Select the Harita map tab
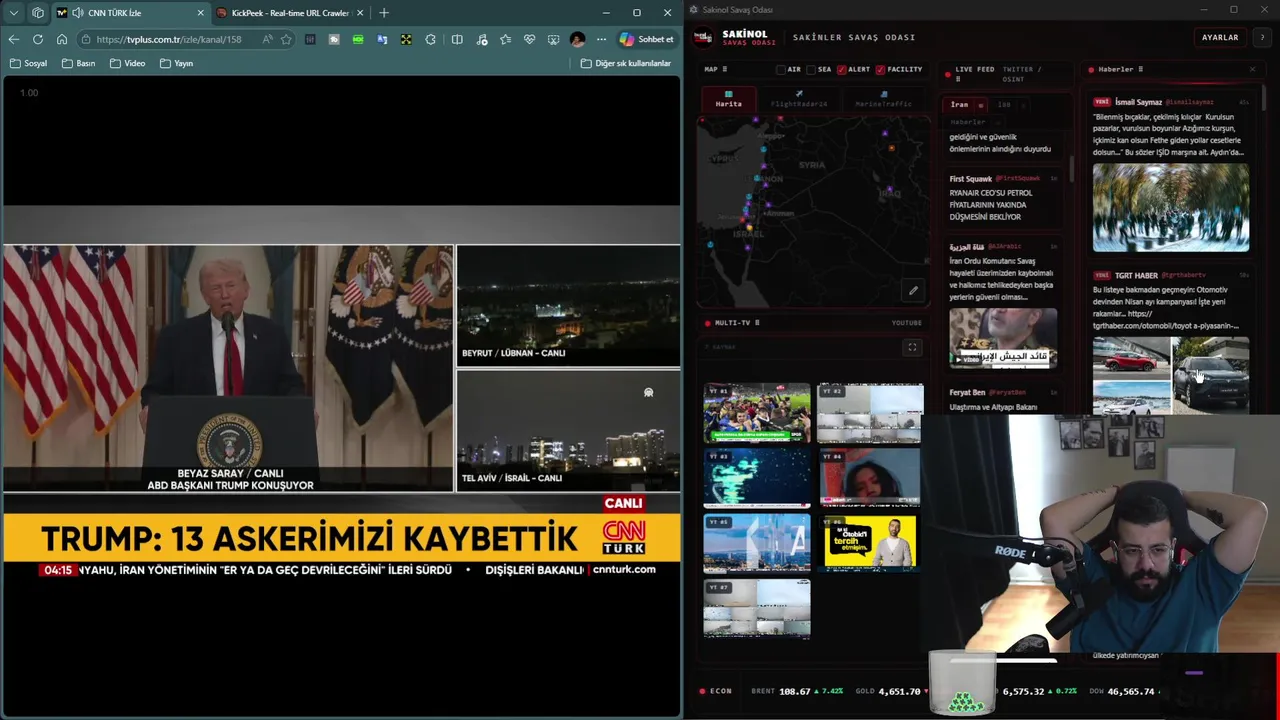The height and width of the screenshot is (720, 1280). pyautogui.click(x=728, y=99)
